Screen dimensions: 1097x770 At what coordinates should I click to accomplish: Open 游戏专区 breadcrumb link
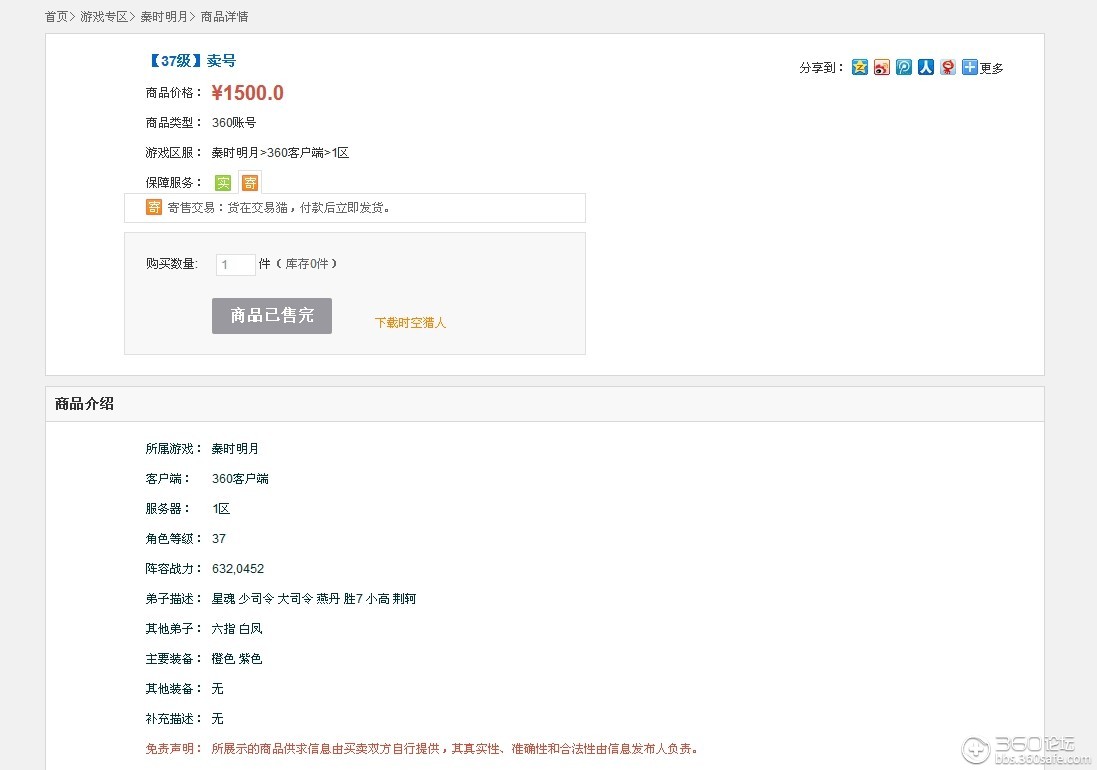click(104, 17)
